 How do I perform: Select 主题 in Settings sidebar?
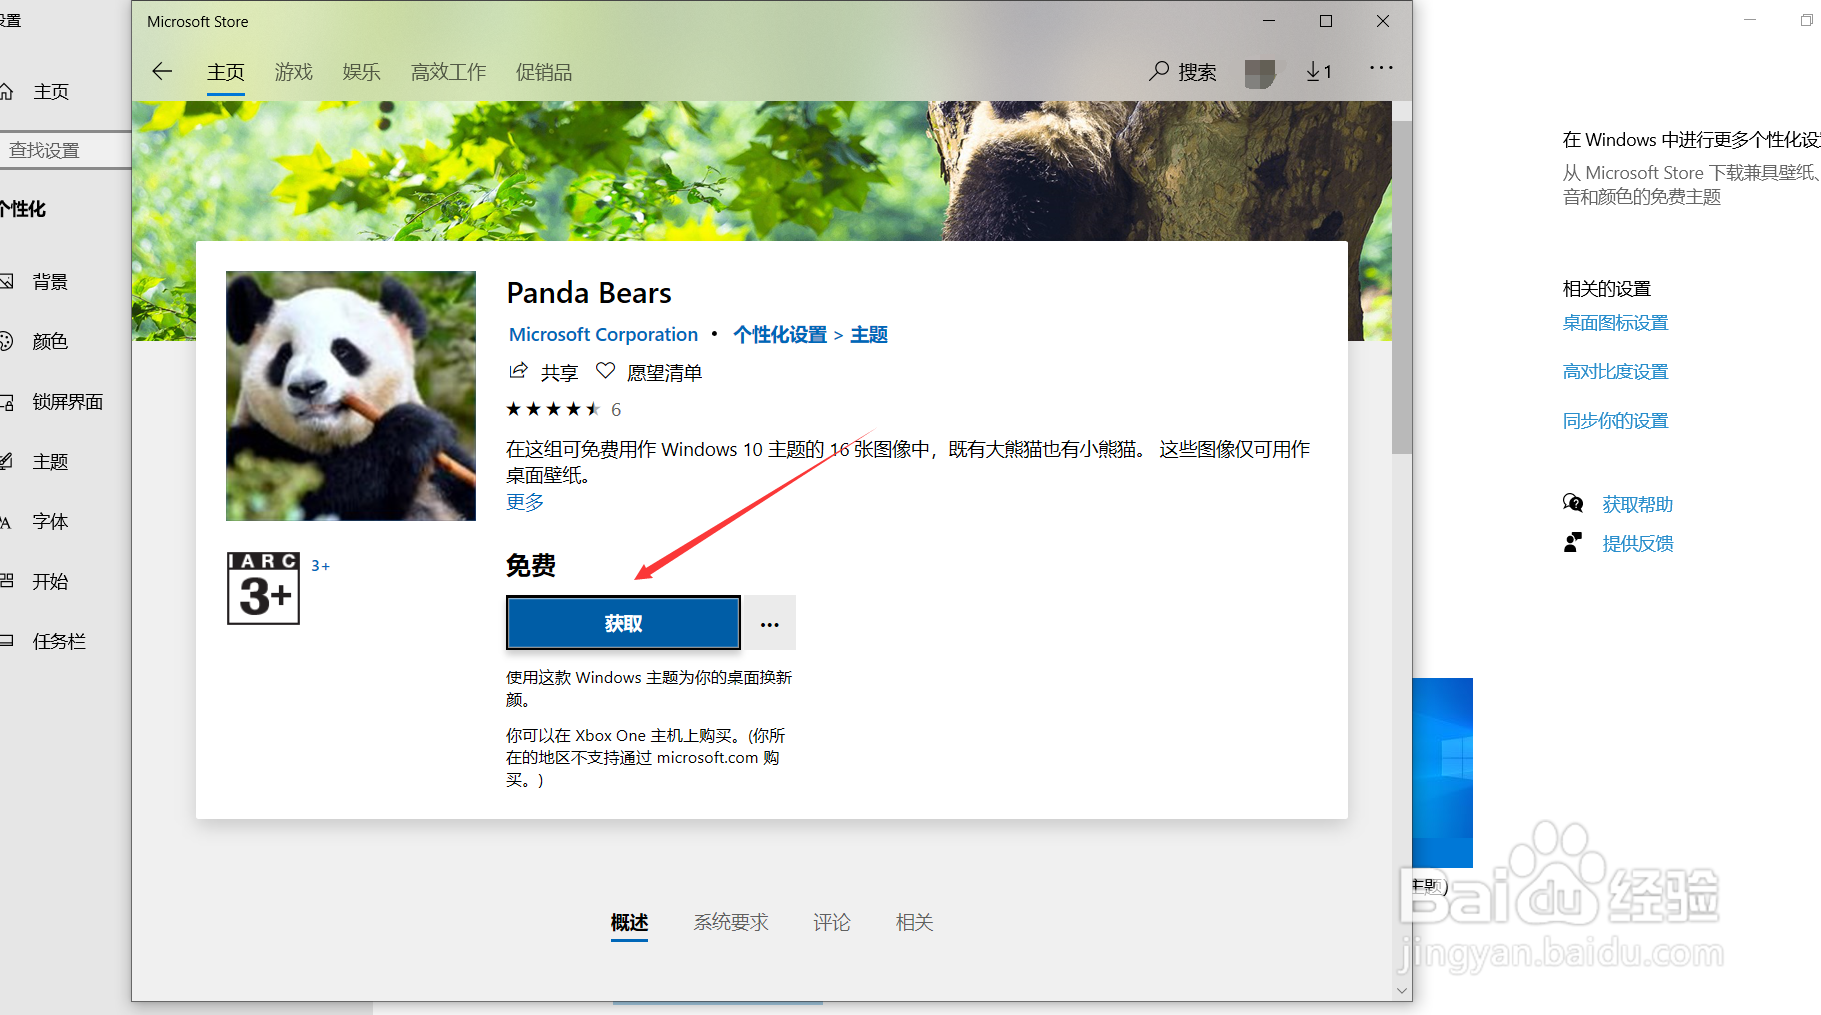(50, 462)
